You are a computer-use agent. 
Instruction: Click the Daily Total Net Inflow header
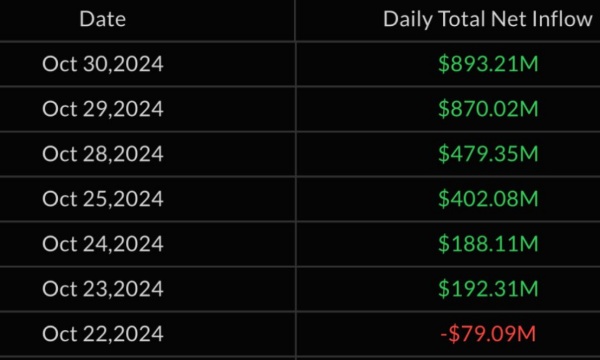(x=488, y=20)
